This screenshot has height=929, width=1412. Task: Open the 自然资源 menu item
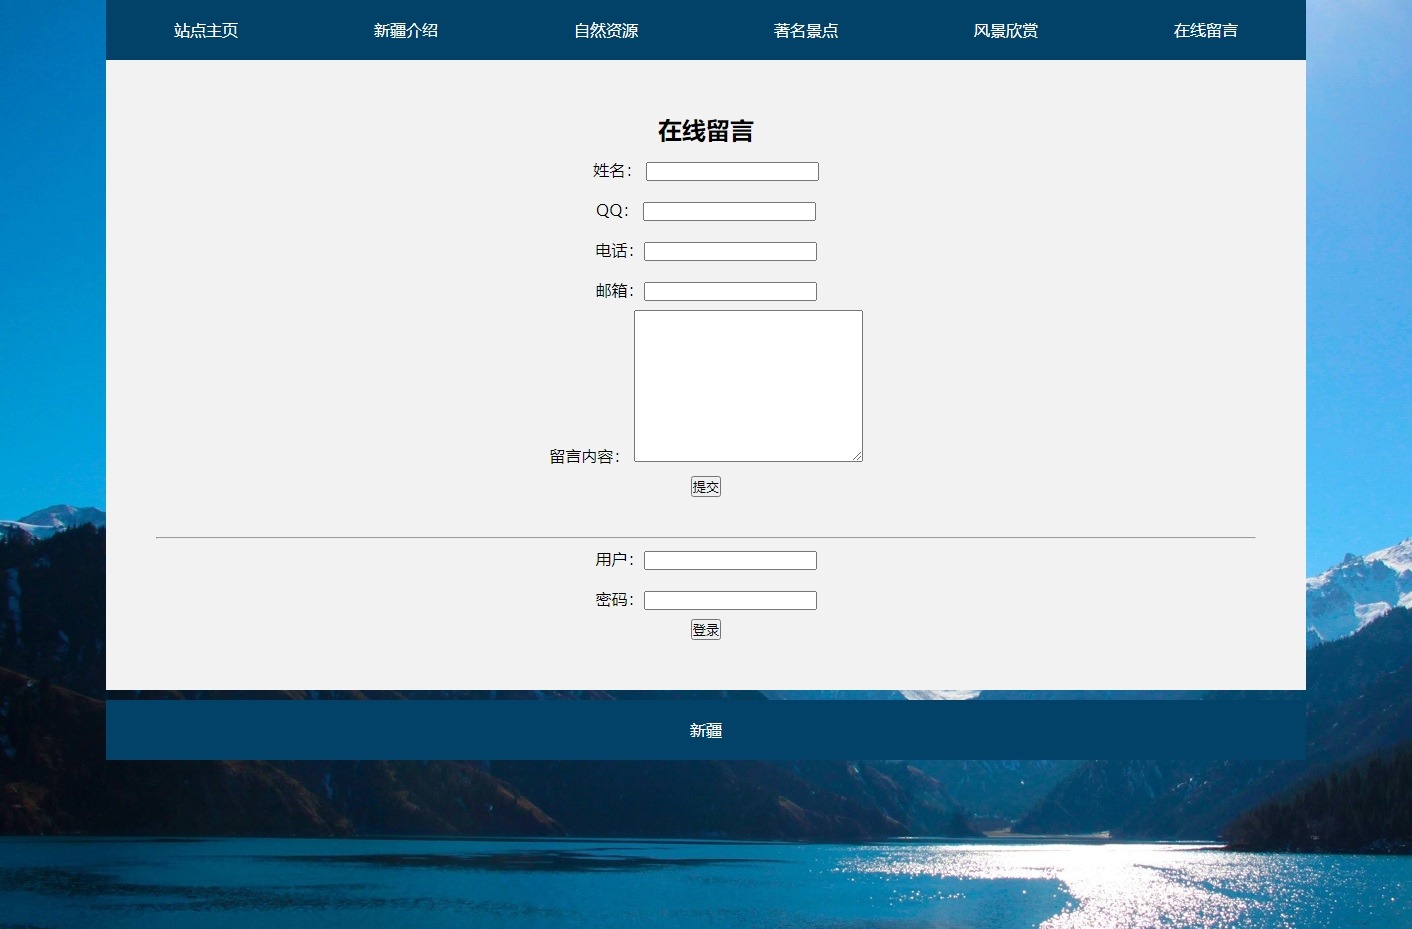tap(606, 30)
